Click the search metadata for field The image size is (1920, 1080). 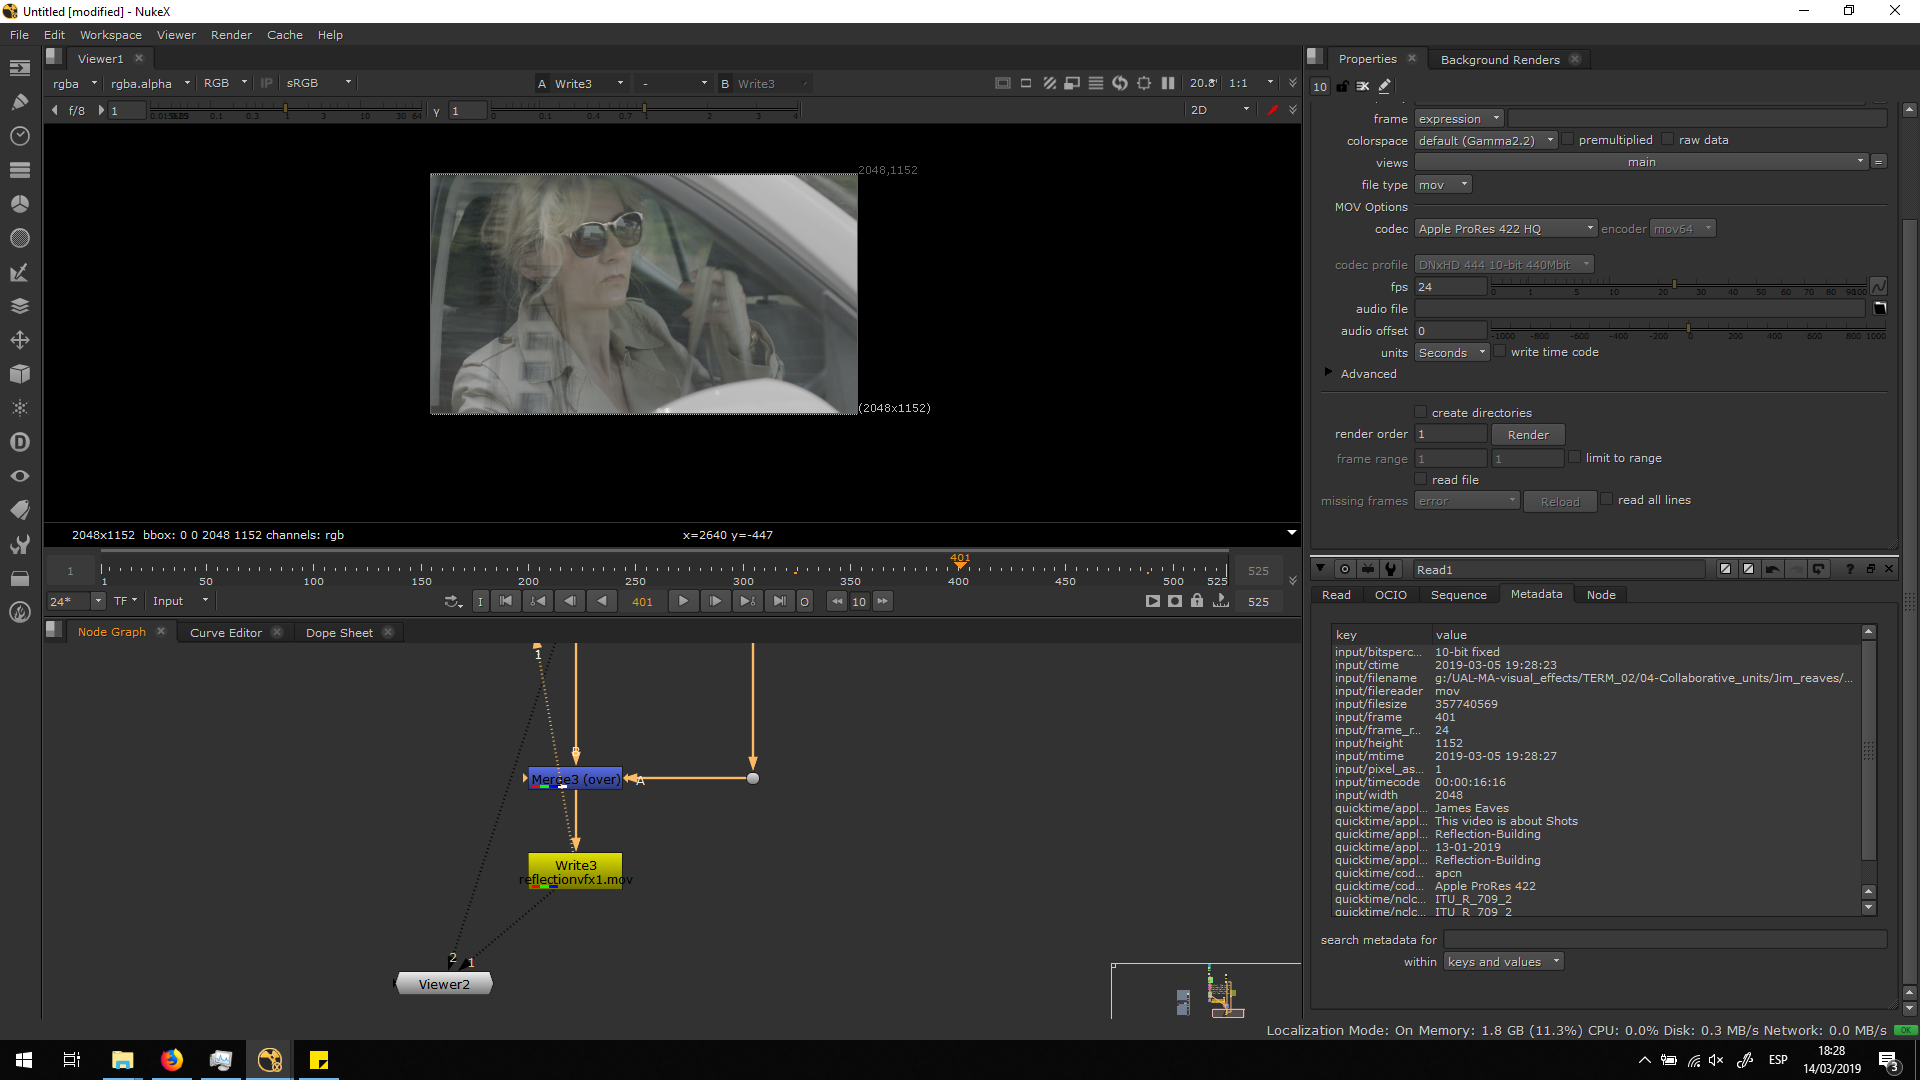click(x=1664, y=940)
